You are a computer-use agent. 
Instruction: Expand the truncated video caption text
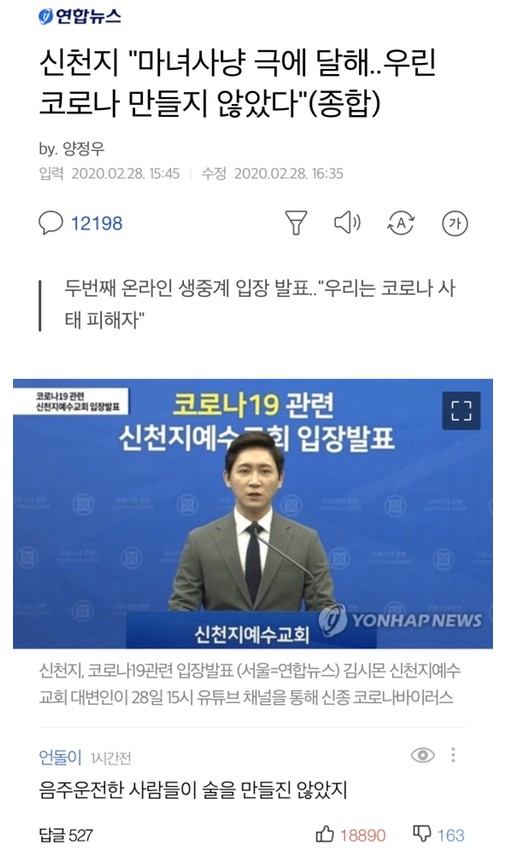pos(250,684)
